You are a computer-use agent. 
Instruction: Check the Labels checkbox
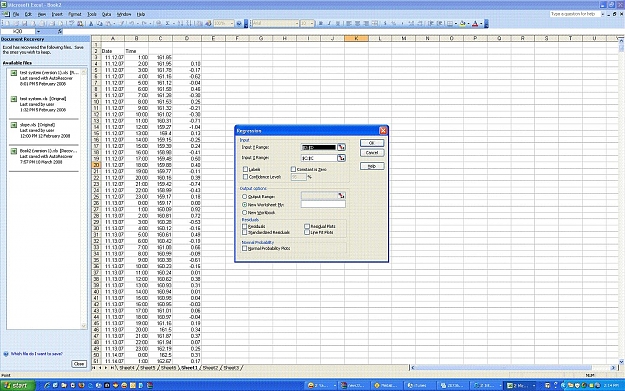click(x=245, y=169)
